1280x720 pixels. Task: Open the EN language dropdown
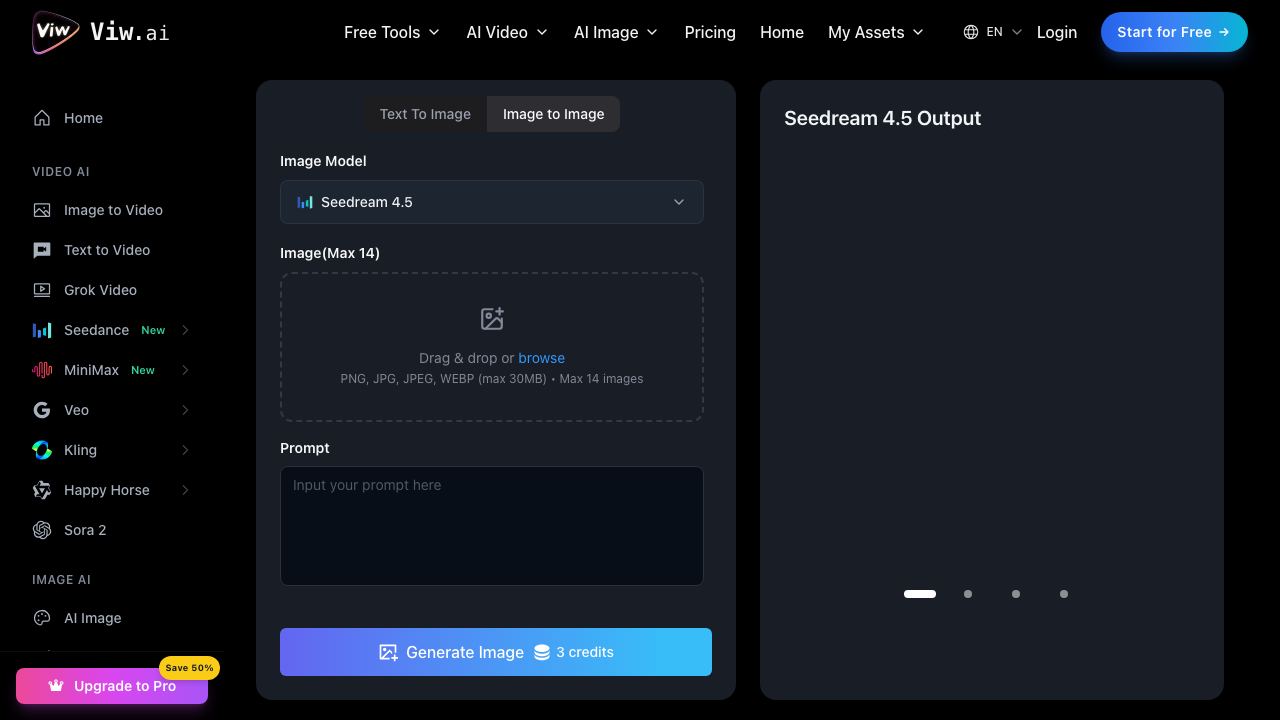993,32
